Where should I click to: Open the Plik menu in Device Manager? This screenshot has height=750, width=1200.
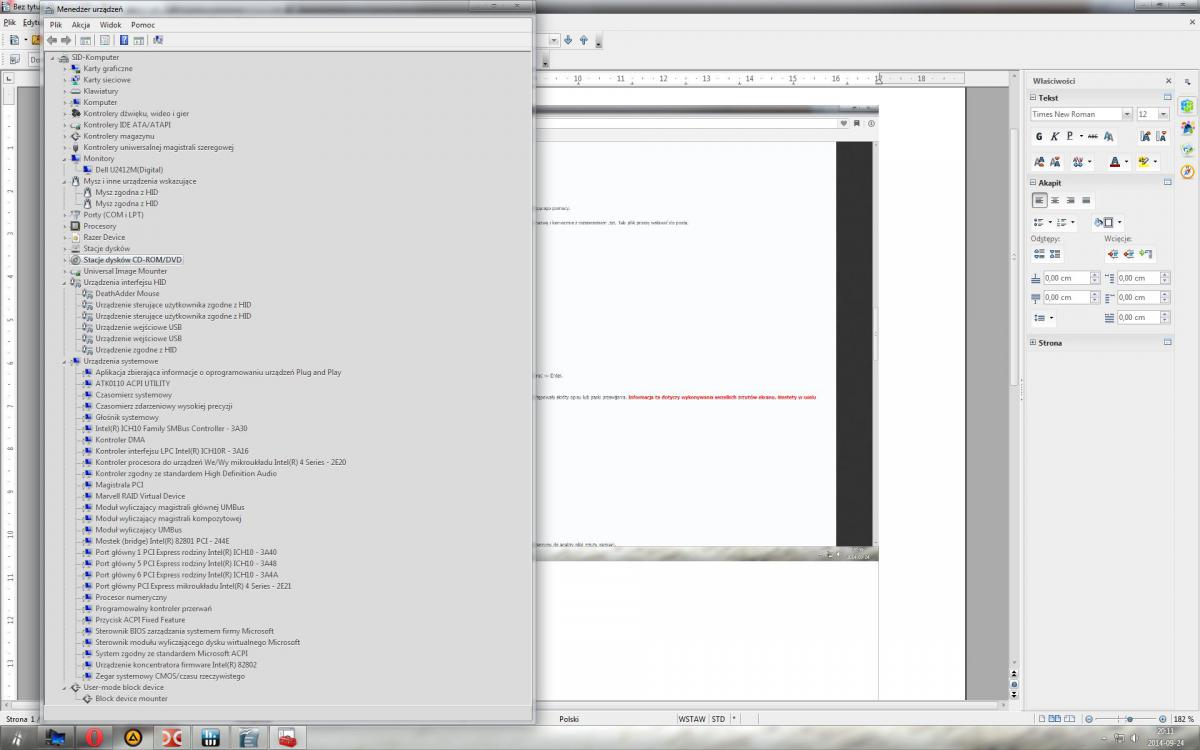pos(56,24)
